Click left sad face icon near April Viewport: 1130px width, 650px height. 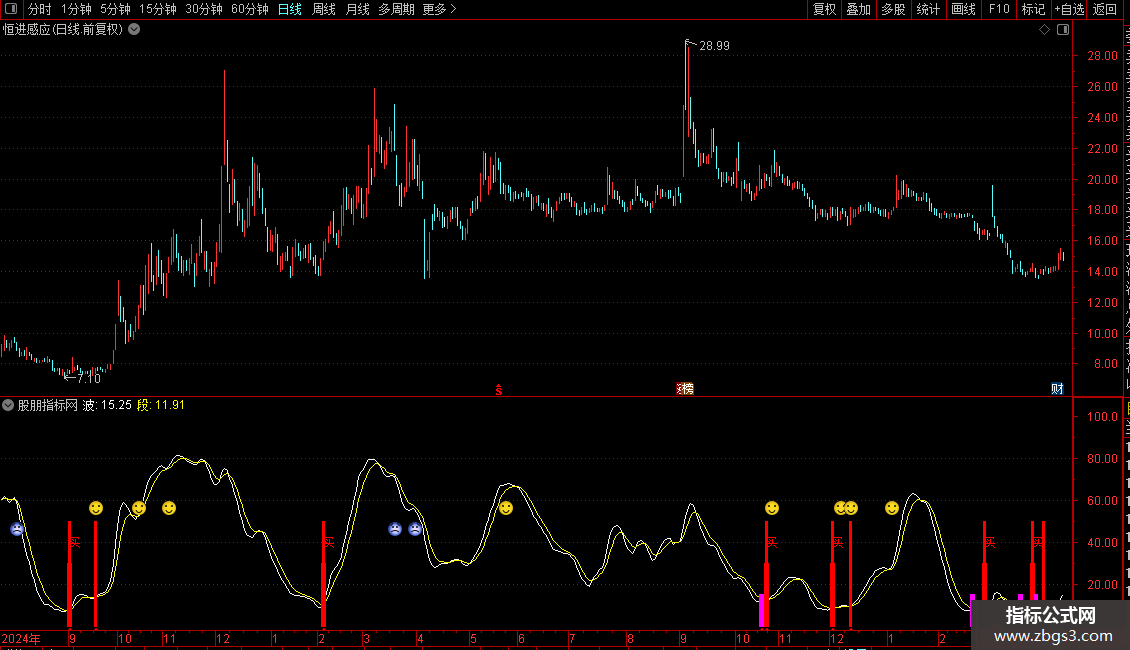click(395, 529)
